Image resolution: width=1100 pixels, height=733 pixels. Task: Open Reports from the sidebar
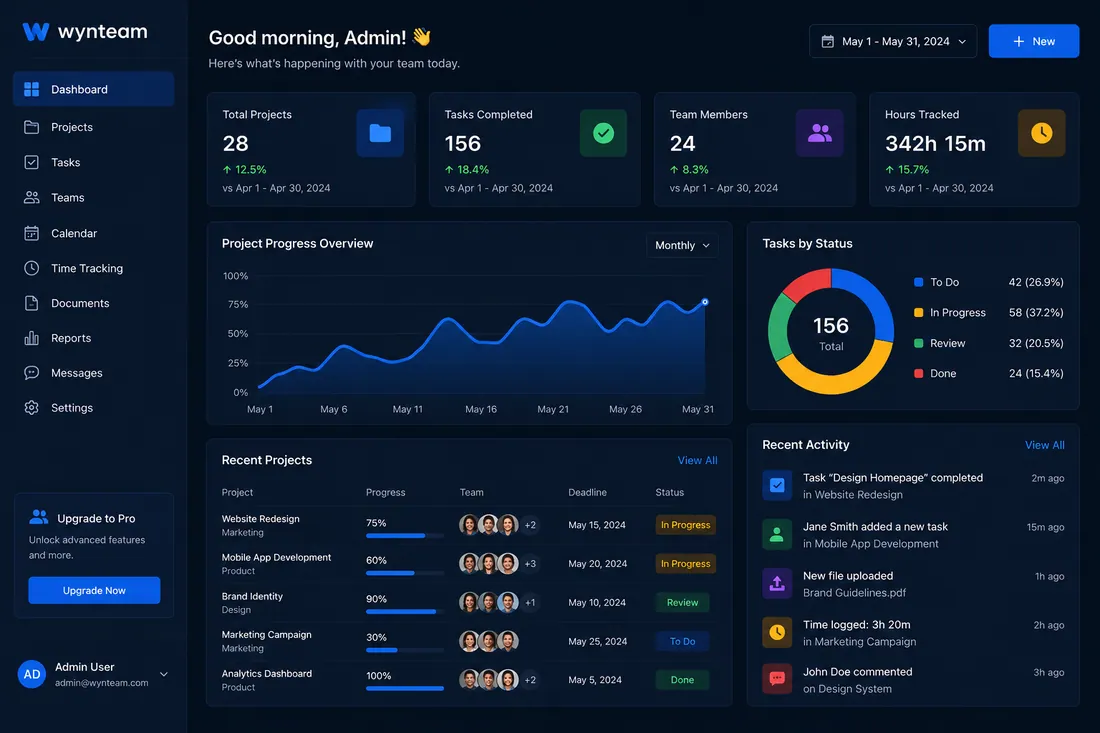[93, 338]
